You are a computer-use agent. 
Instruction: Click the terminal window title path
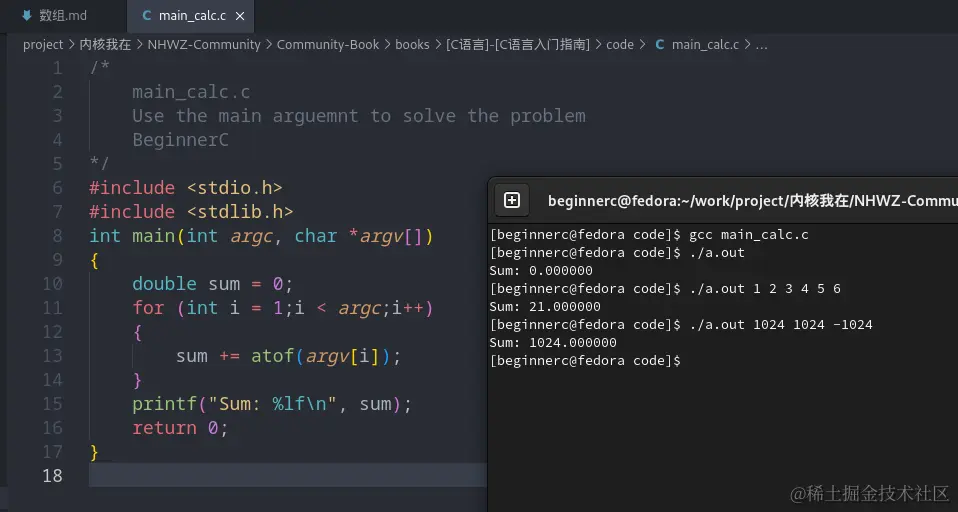tap(753, 200)
